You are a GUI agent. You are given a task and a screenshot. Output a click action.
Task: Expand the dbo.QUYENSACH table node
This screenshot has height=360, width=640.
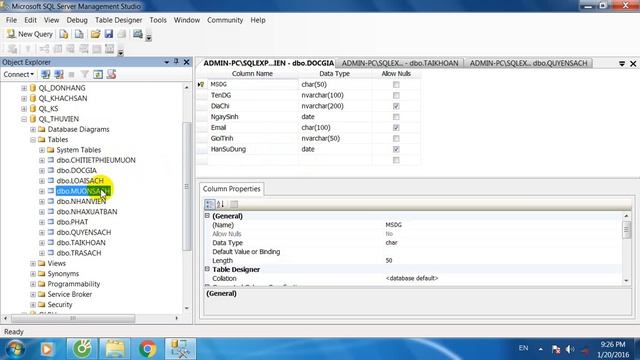pos(42,232)
